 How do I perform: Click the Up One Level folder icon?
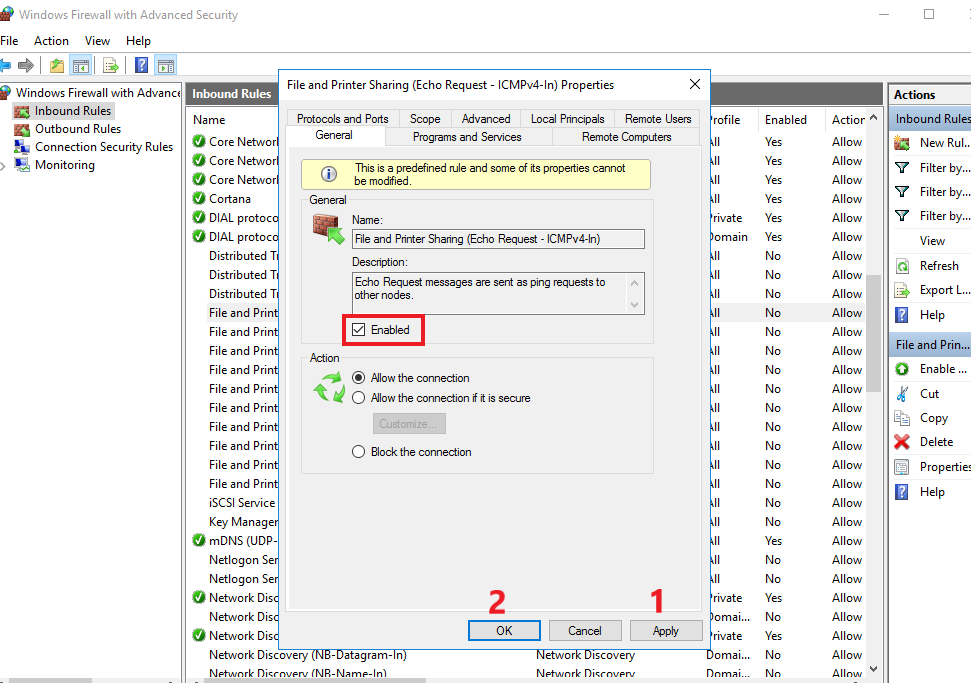click(x=57, y=66)
